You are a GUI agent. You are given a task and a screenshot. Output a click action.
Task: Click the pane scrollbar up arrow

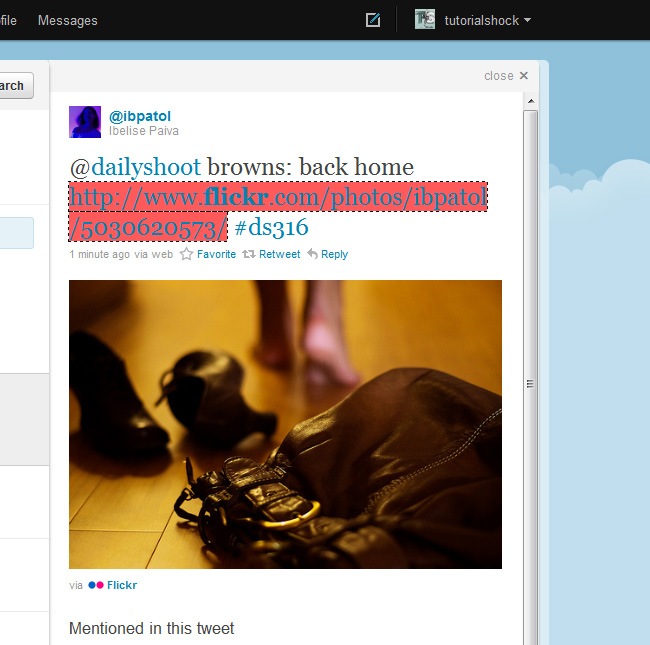pos(530,101)
